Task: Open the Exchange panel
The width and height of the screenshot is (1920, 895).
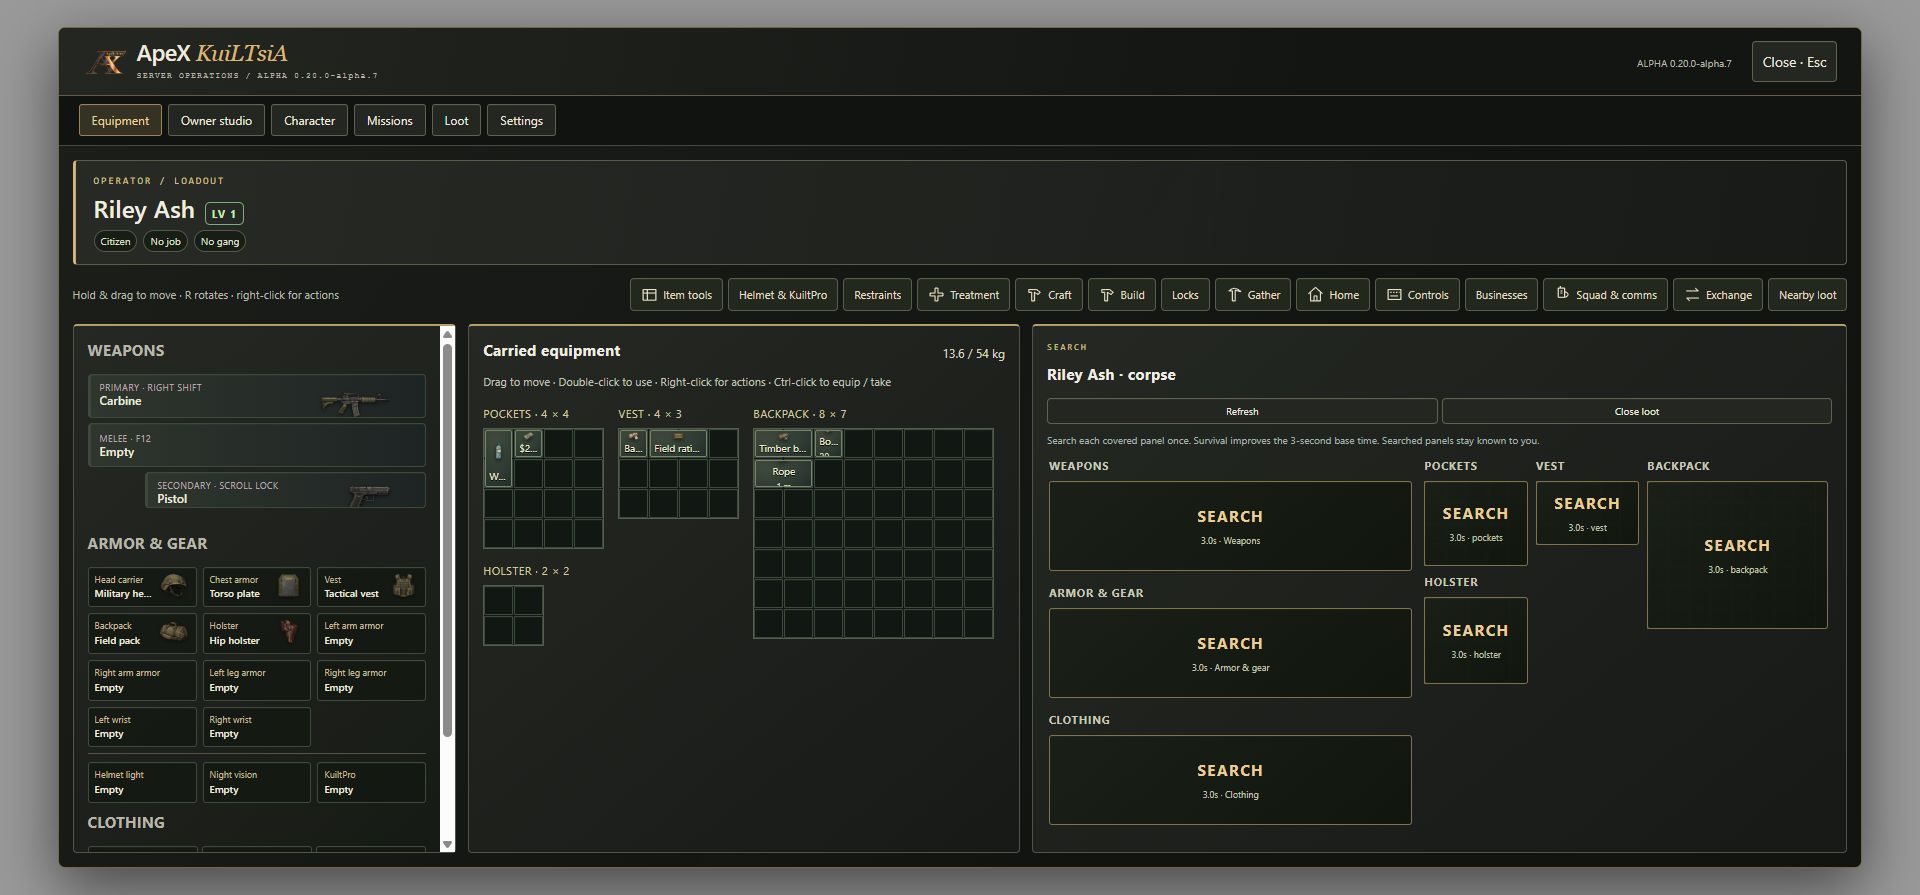Action: tap(1718, 295)
